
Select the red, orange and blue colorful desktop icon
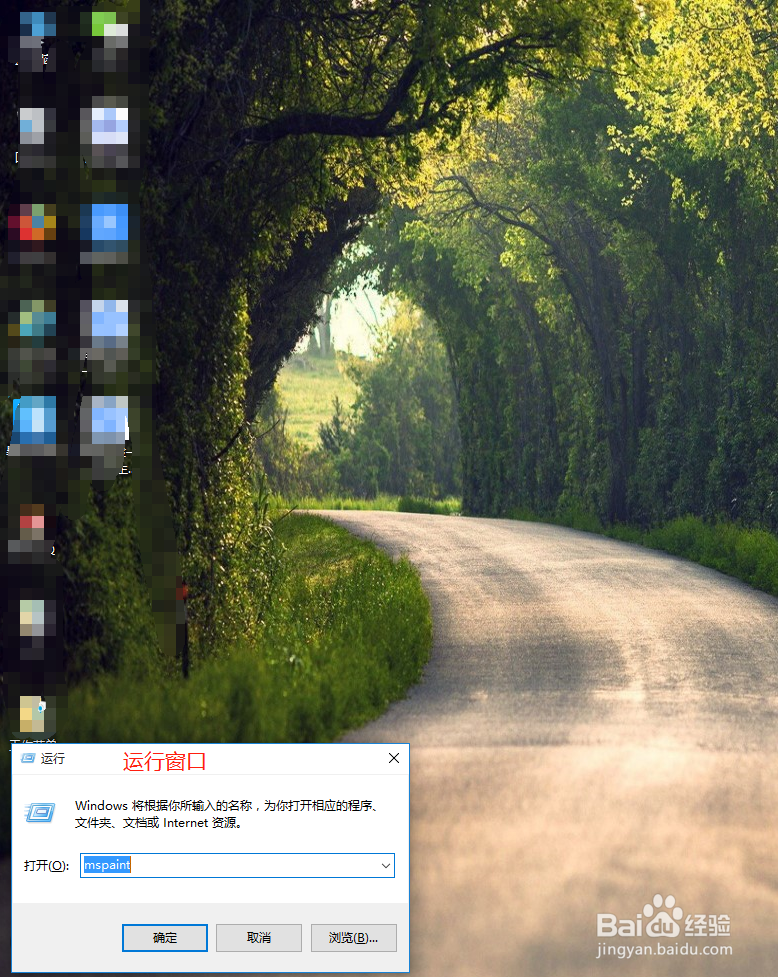[32, 223]
